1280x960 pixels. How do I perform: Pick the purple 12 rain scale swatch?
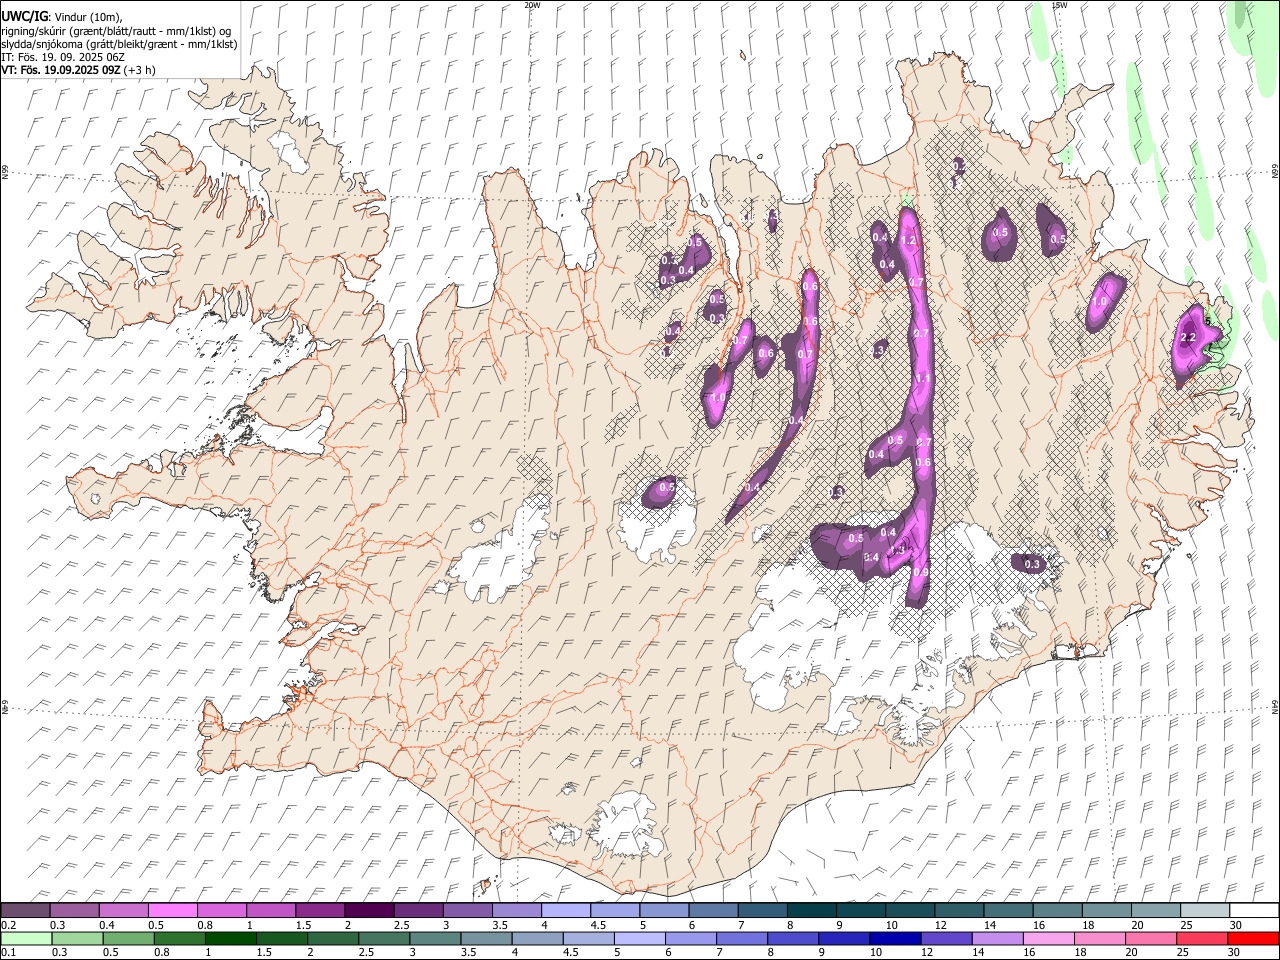[945, 938]
